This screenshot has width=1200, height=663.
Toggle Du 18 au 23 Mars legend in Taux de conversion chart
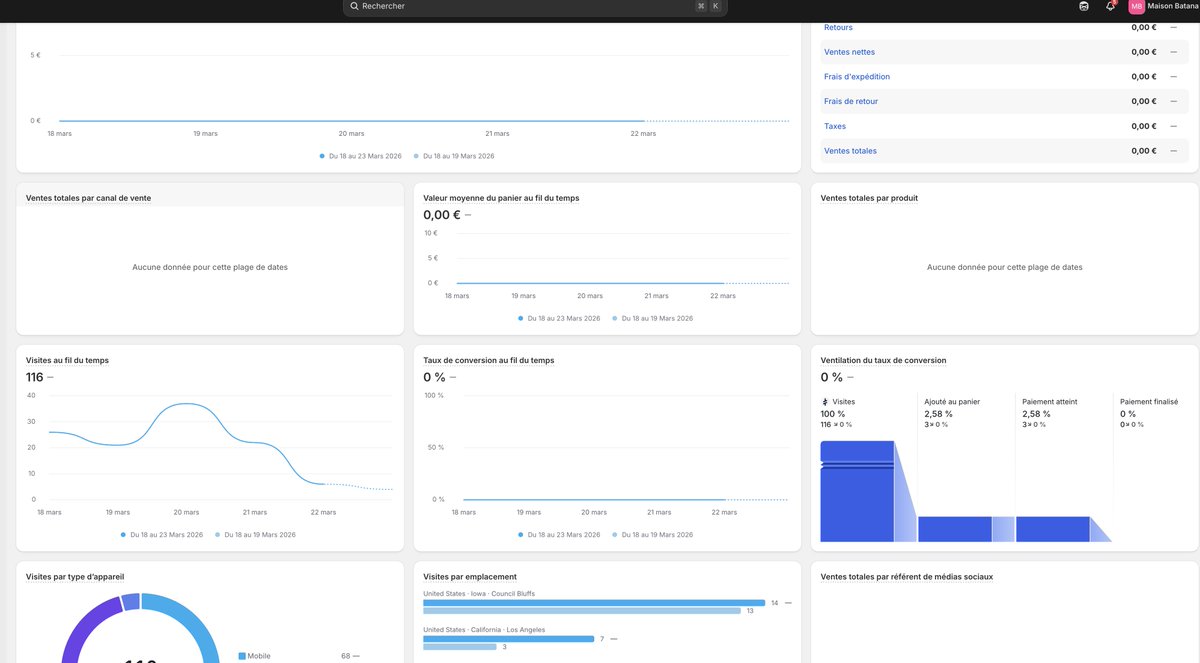click(559, 535)
